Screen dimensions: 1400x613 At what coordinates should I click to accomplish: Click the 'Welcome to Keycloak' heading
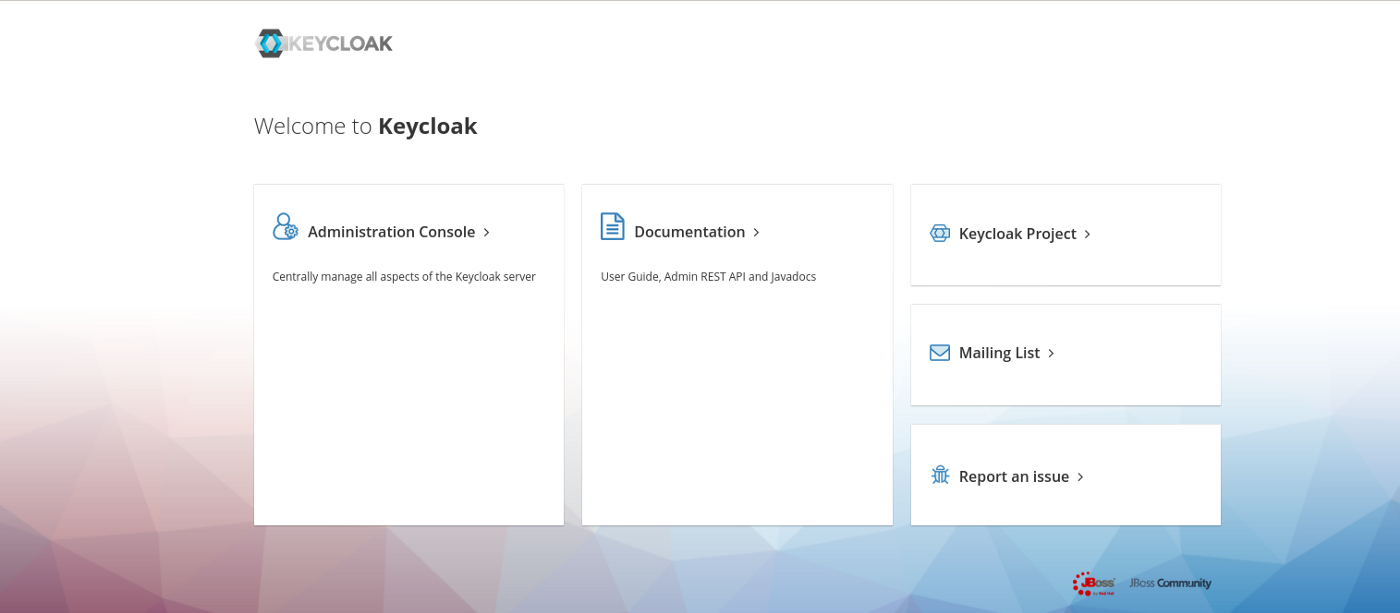tap(365, 126)
